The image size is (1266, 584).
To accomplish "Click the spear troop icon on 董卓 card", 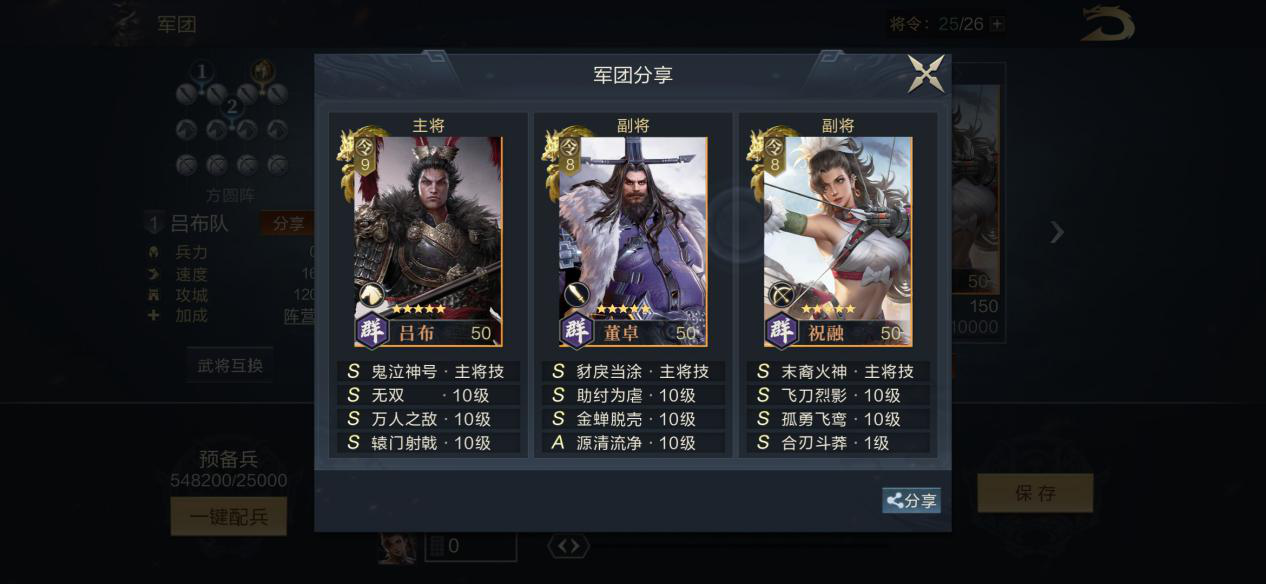I will 576,295.
